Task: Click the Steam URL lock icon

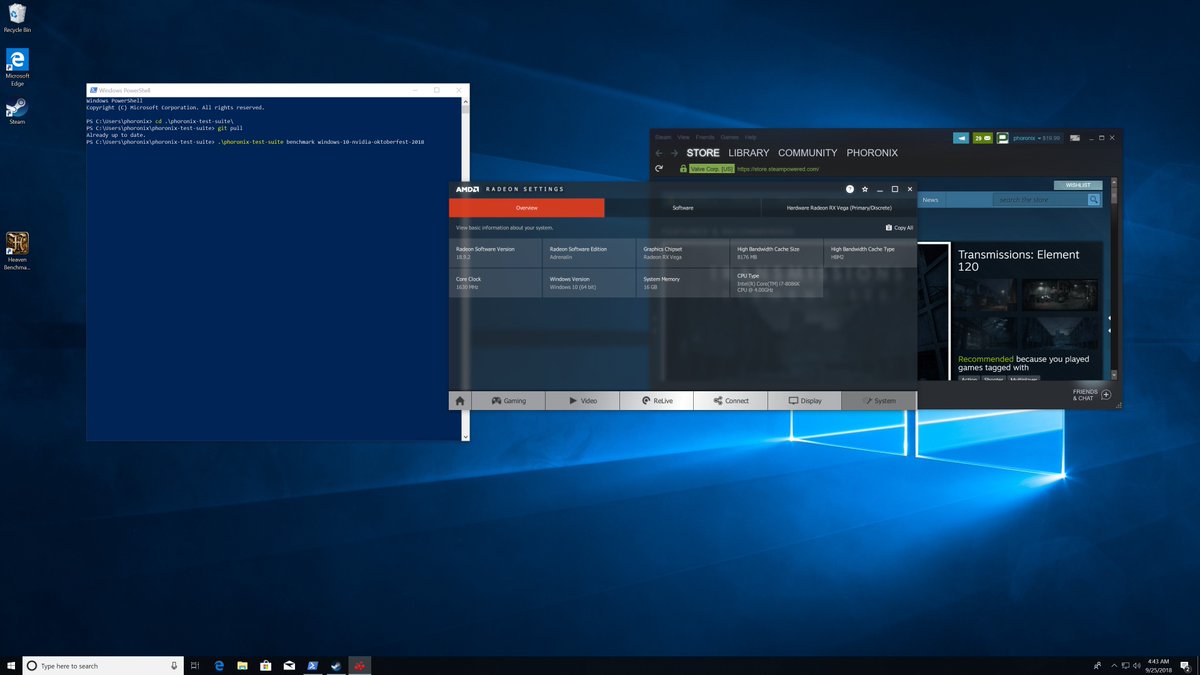Action: [x=684, y=168]
